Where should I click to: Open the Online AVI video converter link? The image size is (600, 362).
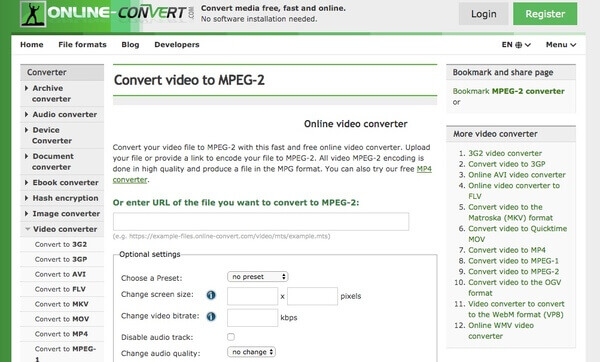[517, 174]
